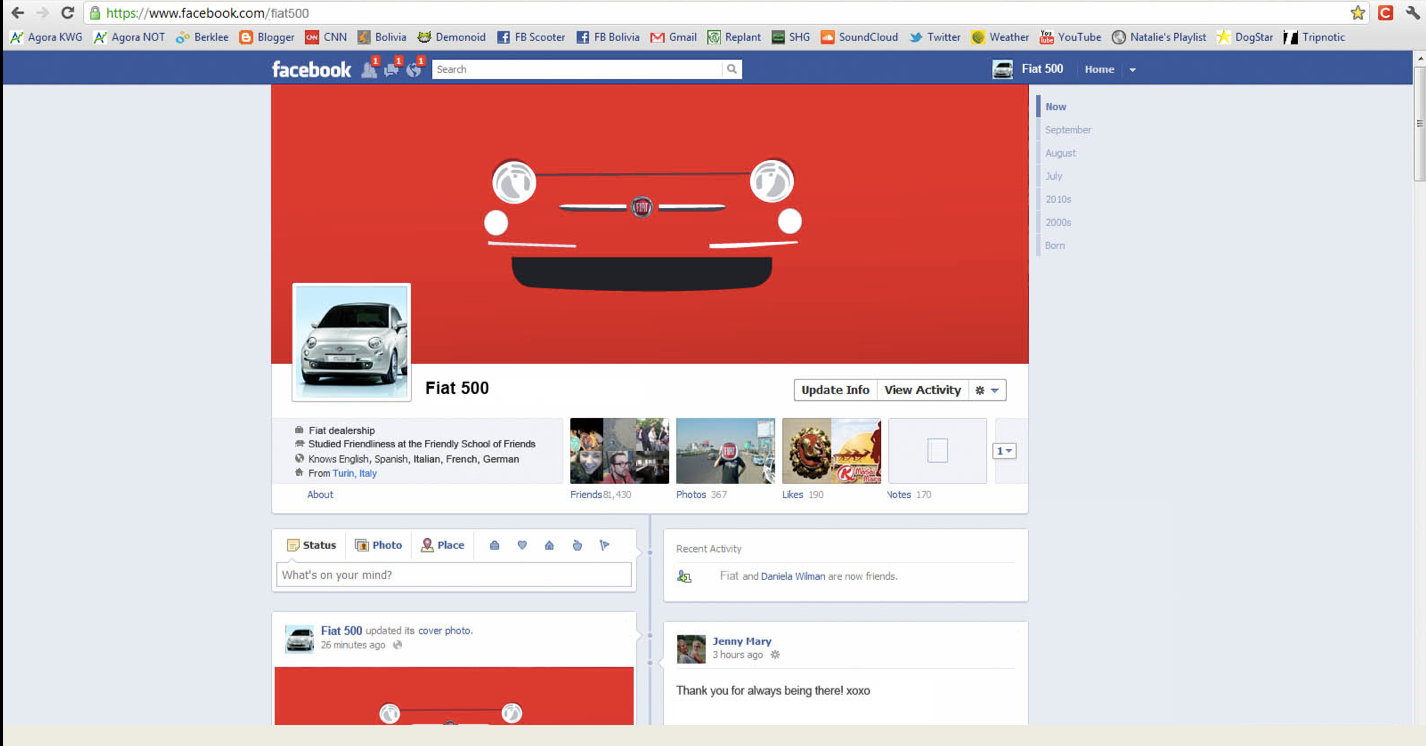Open the About link
Image resolution: width=1426 pixels, height=746 pixels.
320,494
